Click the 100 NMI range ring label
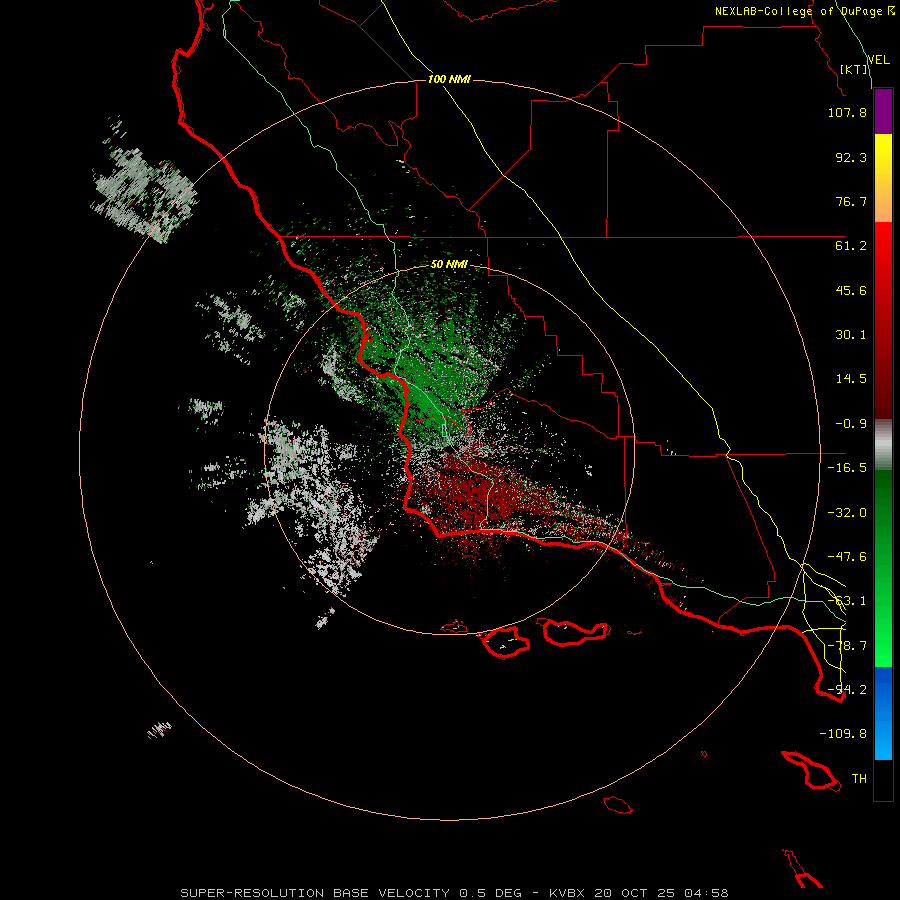 pos(449,79)
